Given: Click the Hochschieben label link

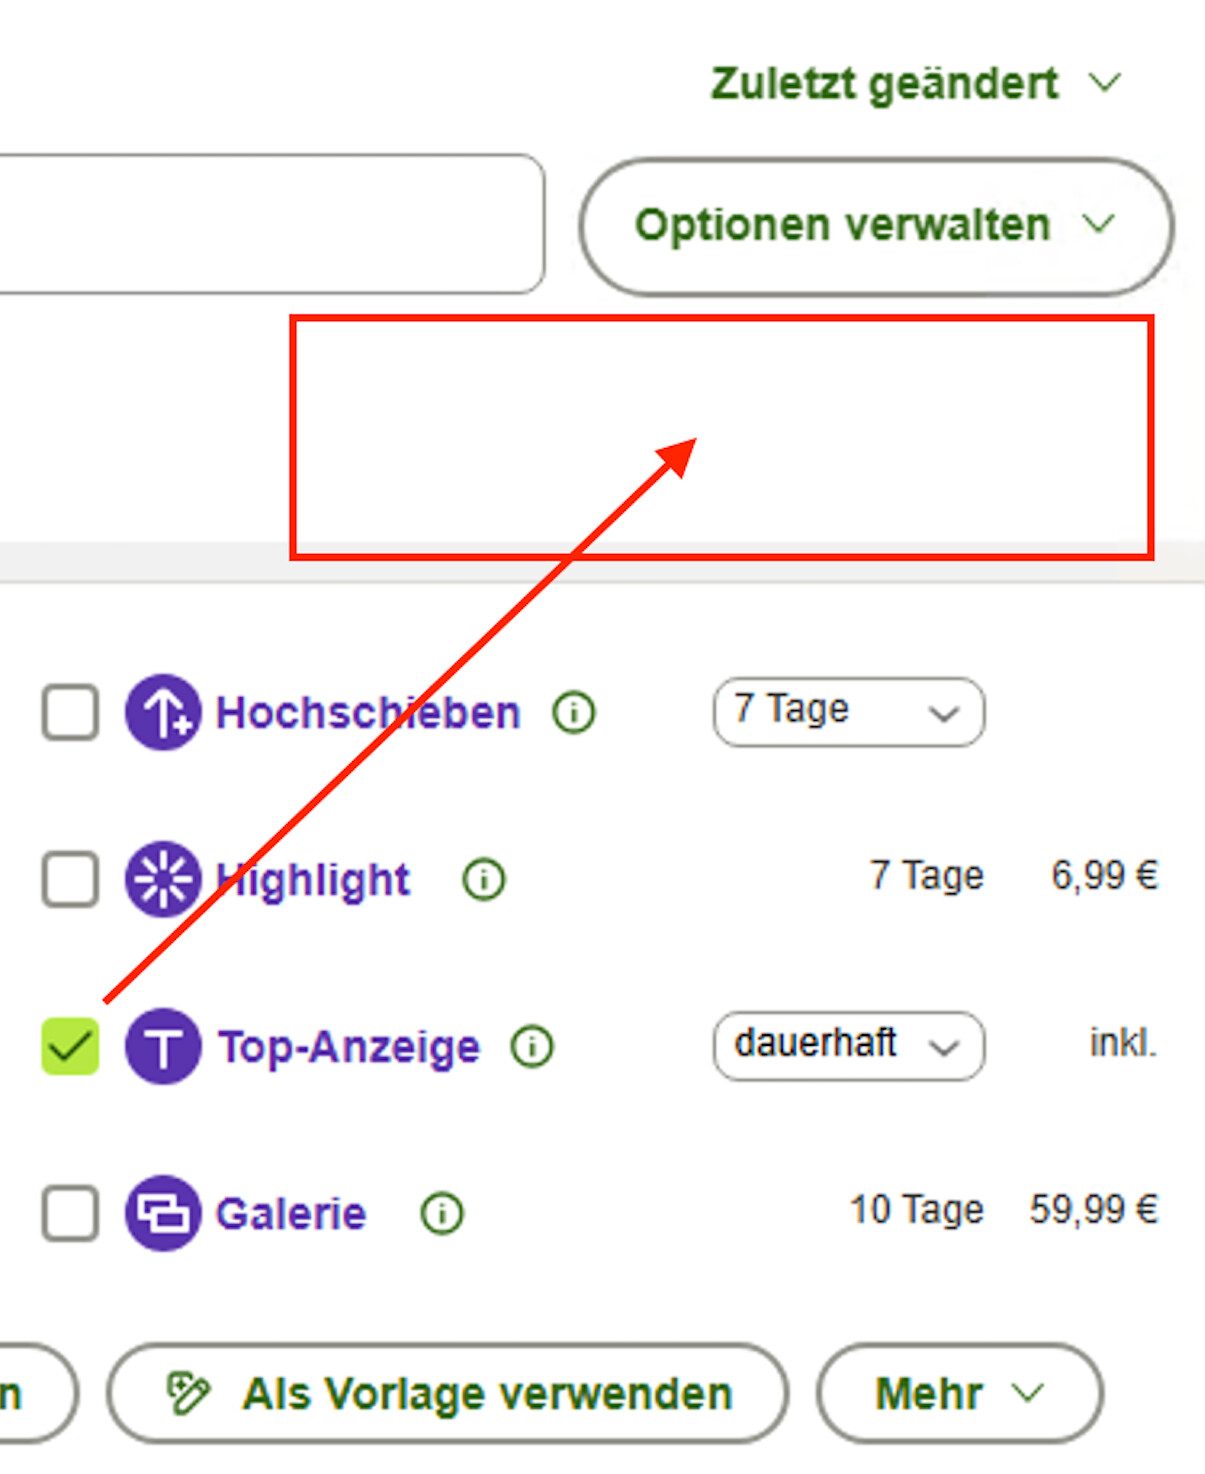Looking at the screenshot, I should (x=368, y=713).
